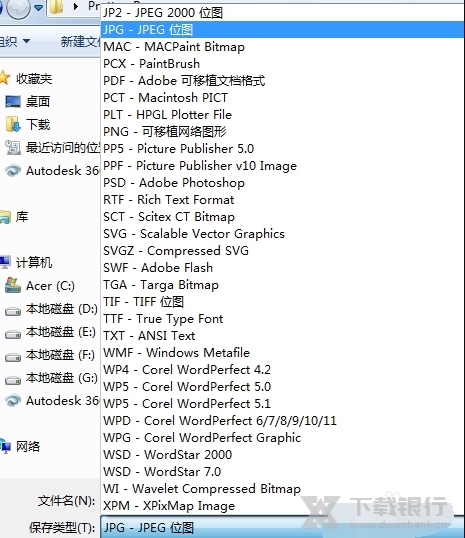Viewport: 465px width, 538px height.
Task: Choose WP5 - Corel WordPerfect 5.1
Action: (x=282, y=404)
